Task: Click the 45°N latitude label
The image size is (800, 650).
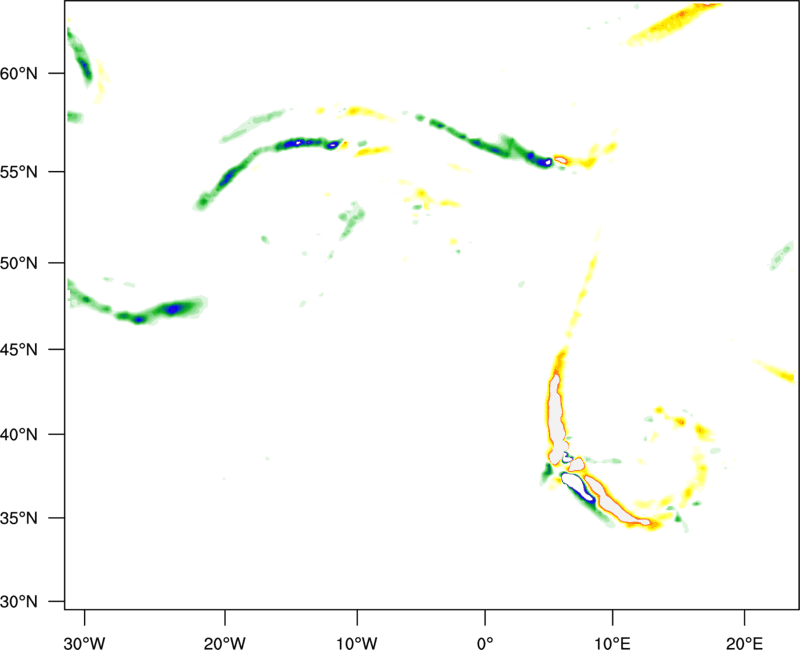Action: click(x=19, y=349)
